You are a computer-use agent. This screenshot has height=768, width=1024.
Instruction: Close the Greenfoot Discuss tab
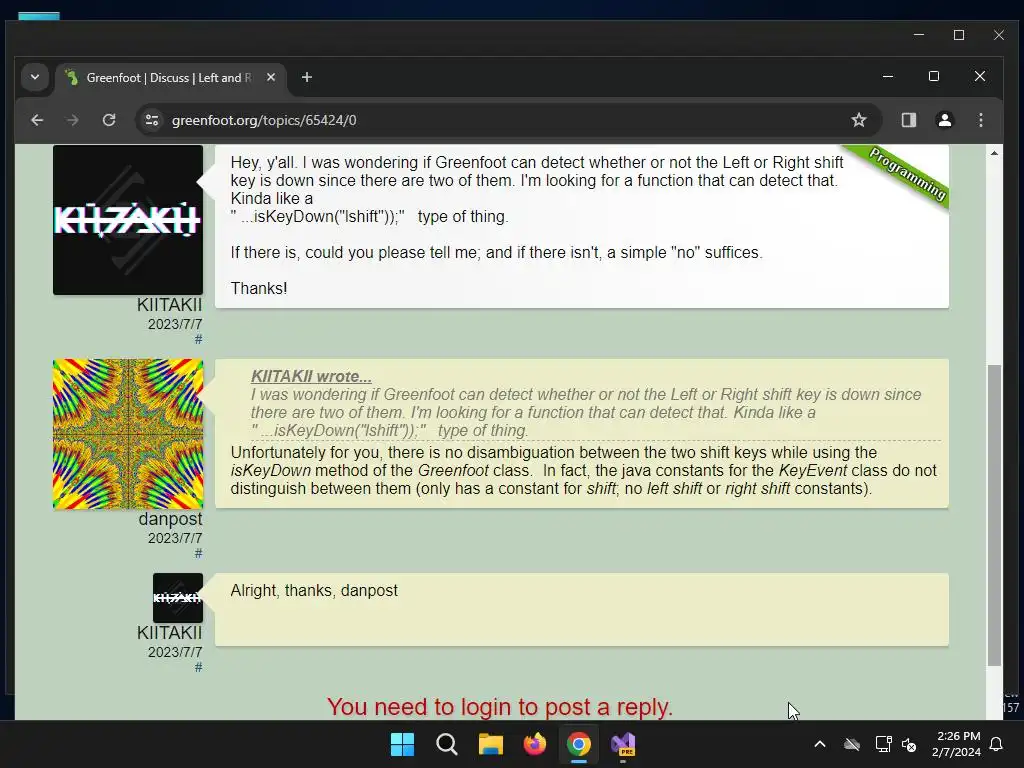[271, 78]
